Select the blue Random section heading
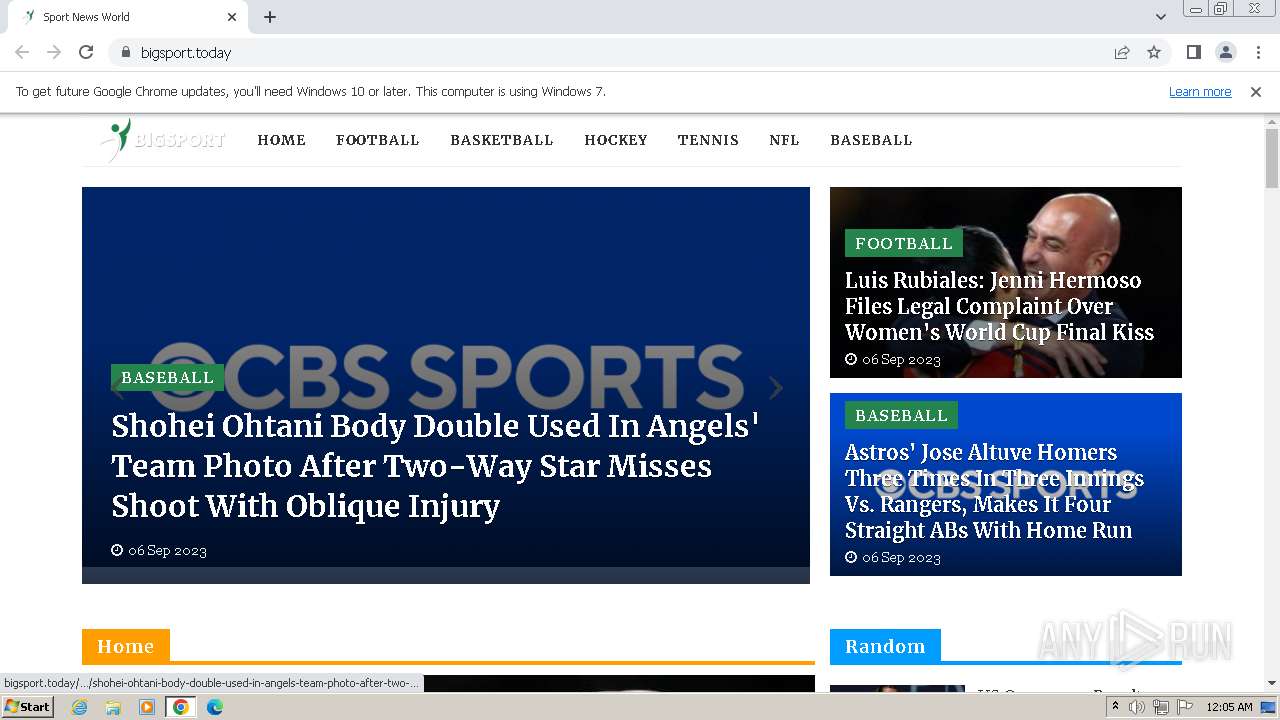Viewport: 1280px width, 720px height. click(885, 646)
